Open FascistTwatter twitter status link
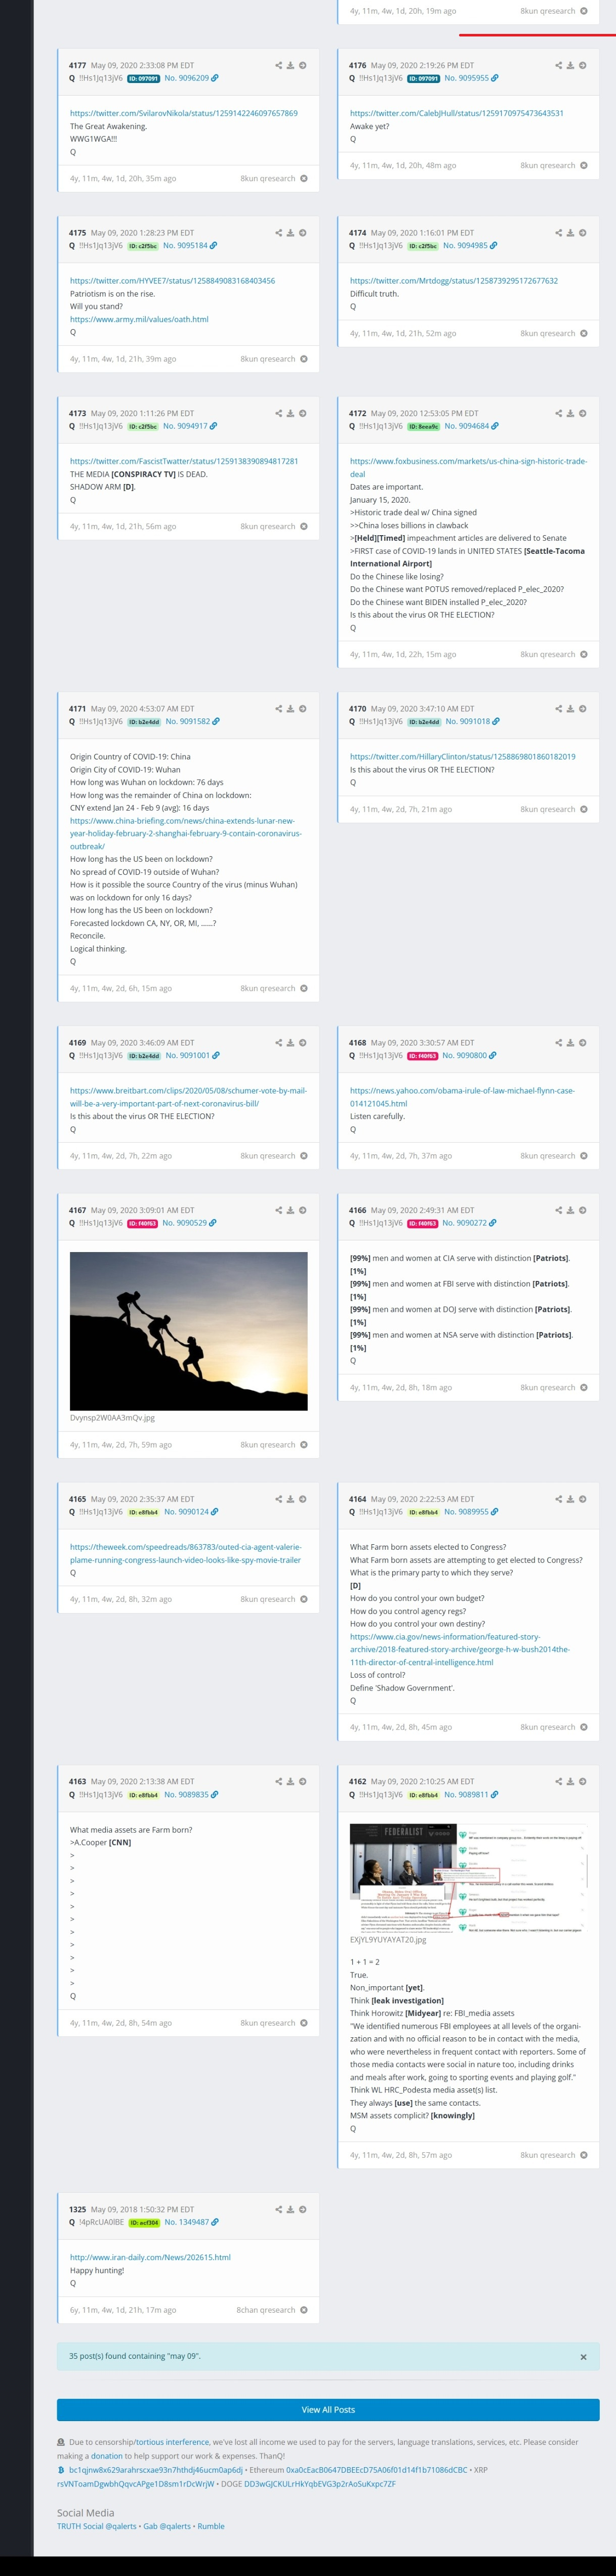 [x=184, y=462]
